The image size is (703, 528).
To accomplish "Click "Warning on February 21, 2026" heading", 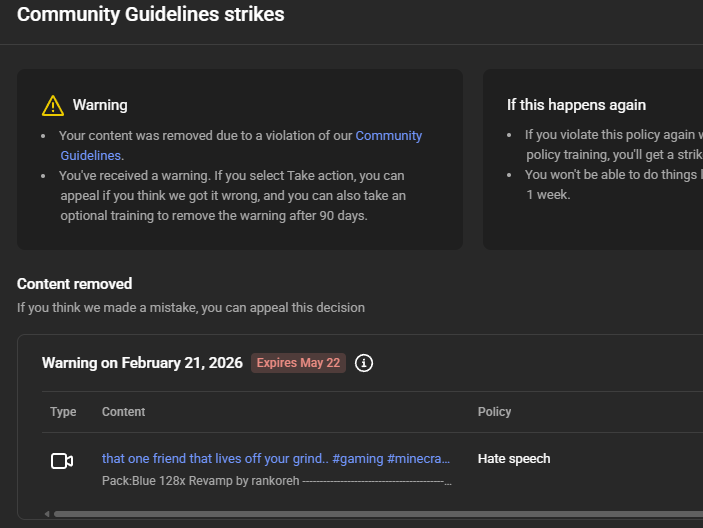I will click(142, 363).
